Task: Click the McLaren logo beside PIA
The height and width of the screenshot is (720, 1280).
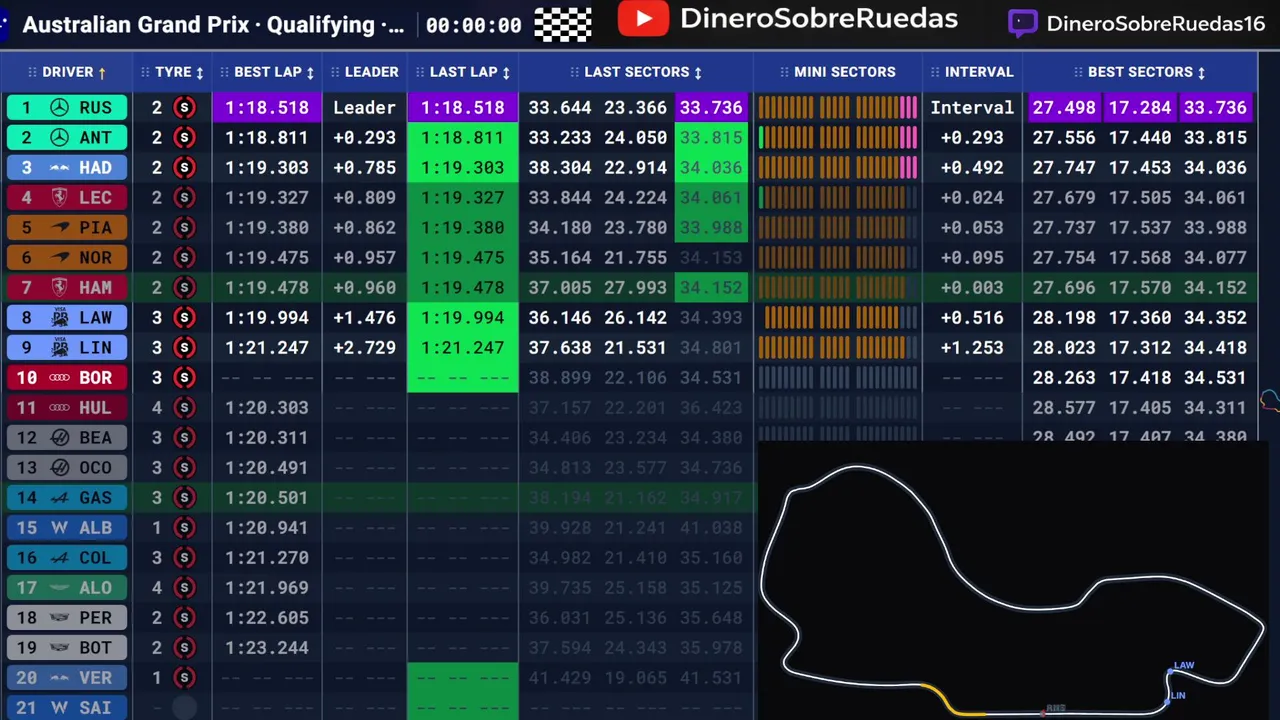Action: click(x=59, y=227)
